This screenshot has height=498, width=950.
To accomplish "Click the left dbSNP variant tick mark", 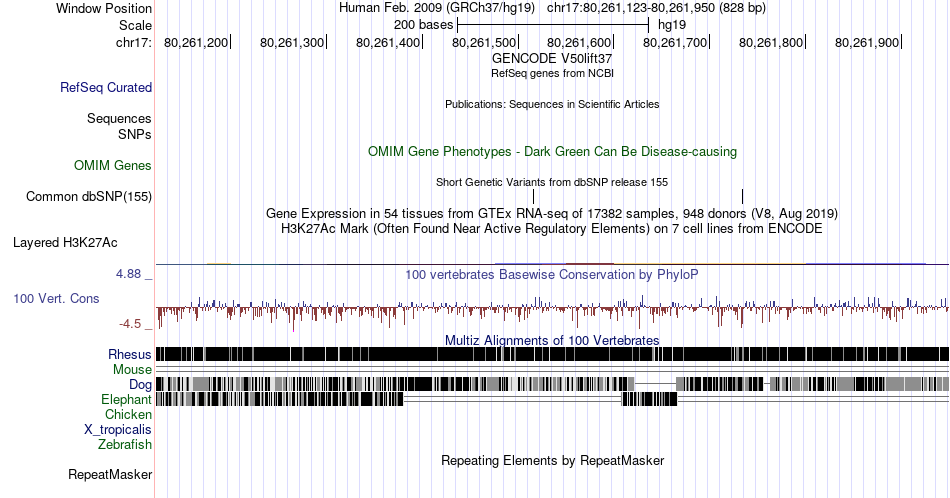I will pos(533,196).
